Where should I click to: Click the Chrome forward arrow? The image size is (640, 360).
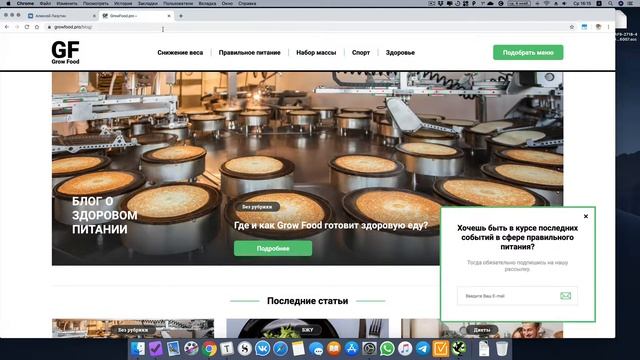click(x=17, y=27)
